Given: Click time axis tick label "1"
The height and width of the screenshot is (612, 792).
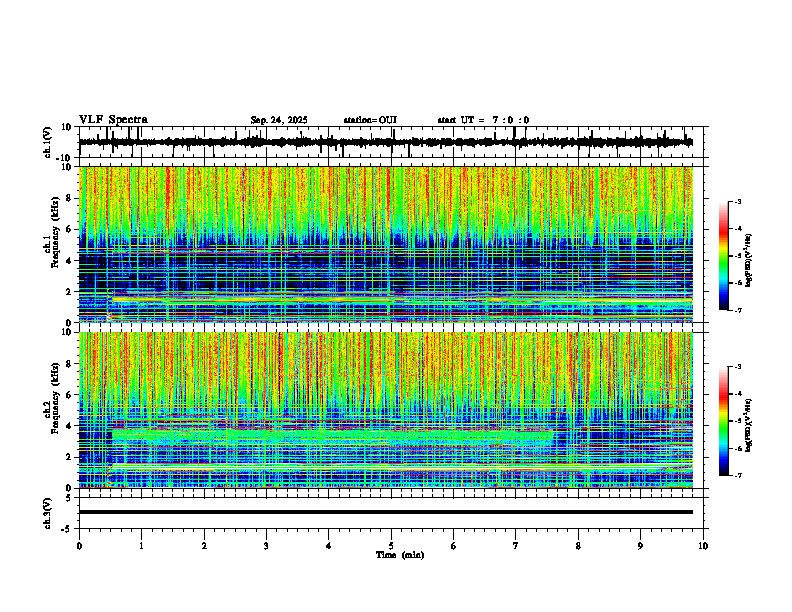Looking at the screenshot, I should [x=141, y=546].
